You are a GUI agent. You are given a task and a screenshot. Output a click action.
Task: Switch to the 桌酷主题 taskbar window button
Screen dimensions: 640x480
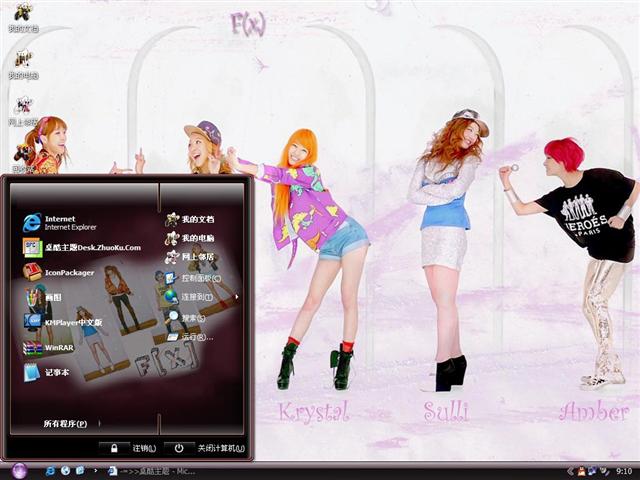(x=151, y=471)
